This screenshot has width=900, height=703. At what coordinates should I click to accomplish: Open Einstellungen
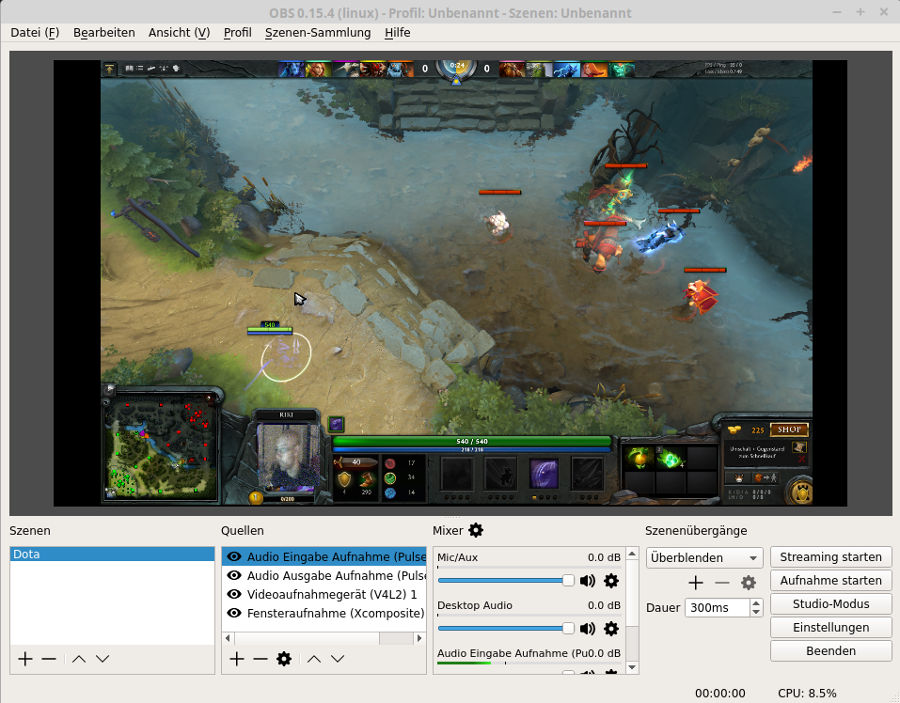click(831, 627)
